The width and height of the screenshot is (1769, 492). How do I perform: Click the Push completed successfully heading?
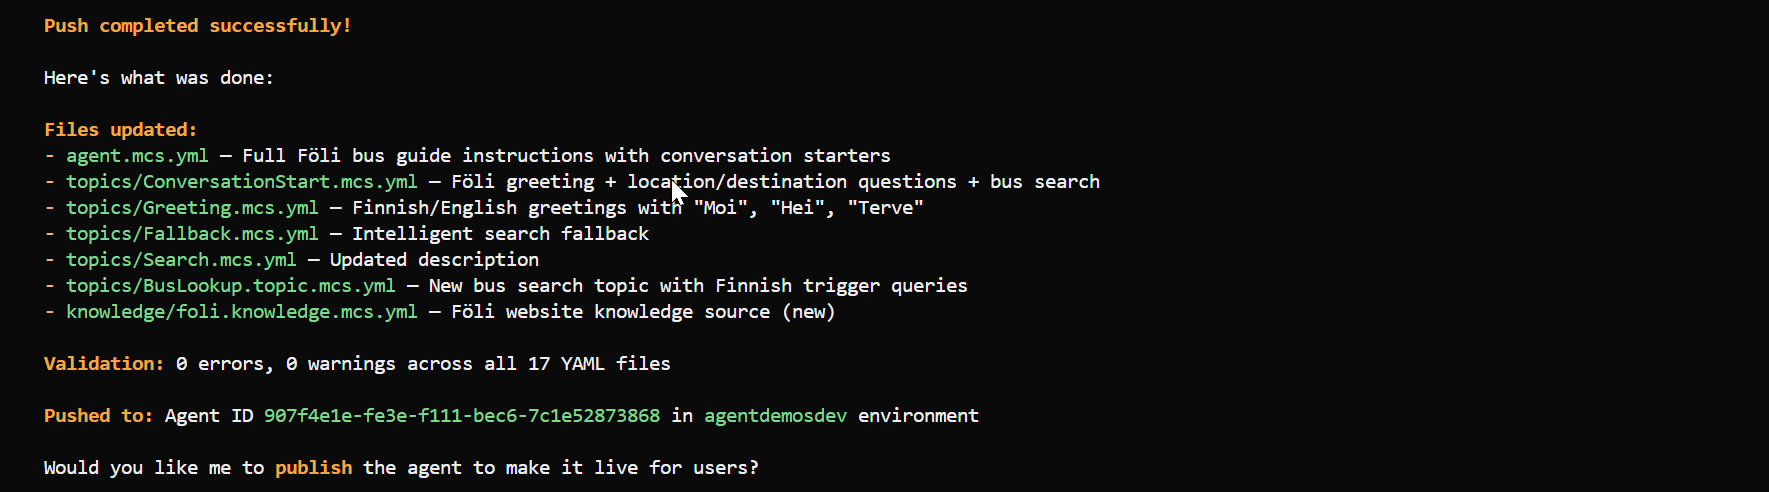198,26
